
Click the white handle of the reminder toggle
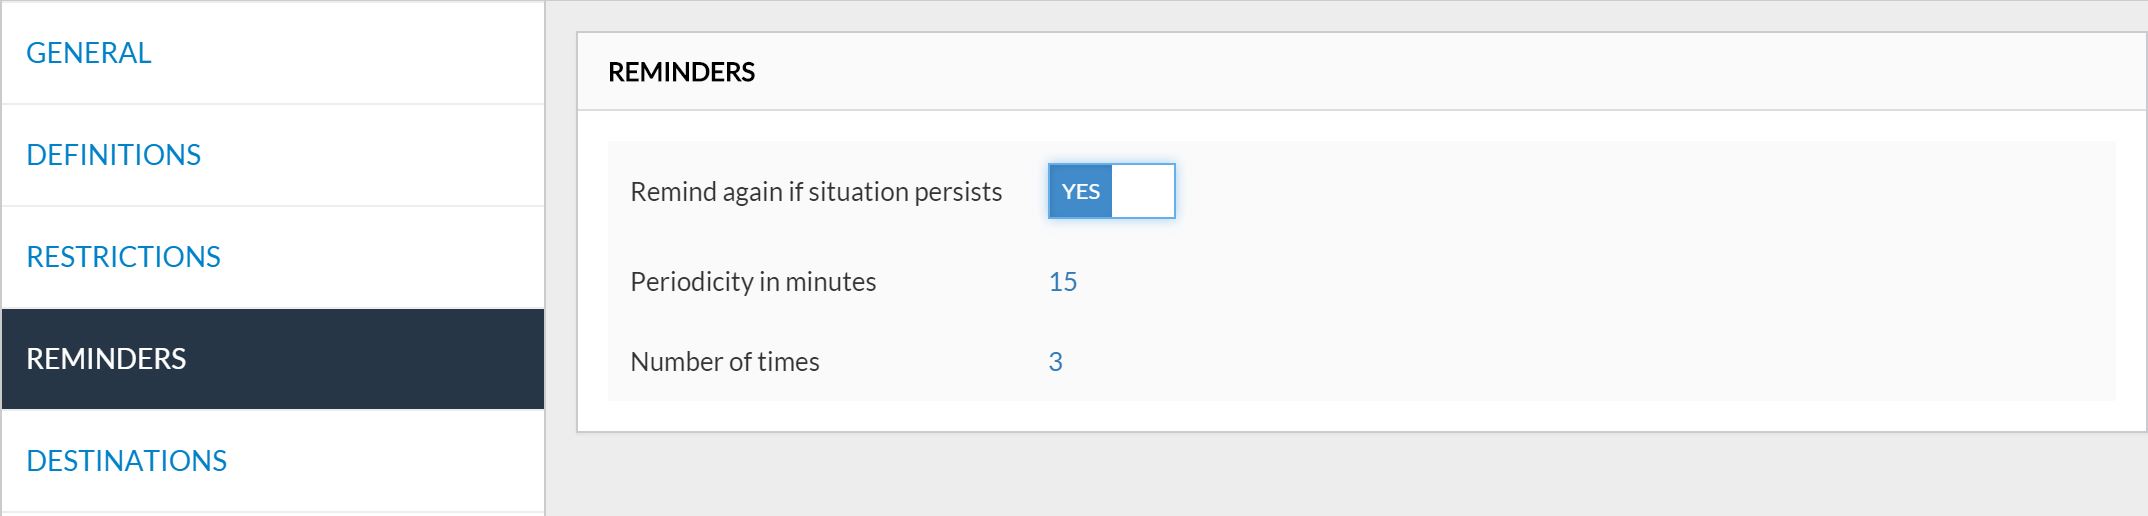tap(1143, 191)
